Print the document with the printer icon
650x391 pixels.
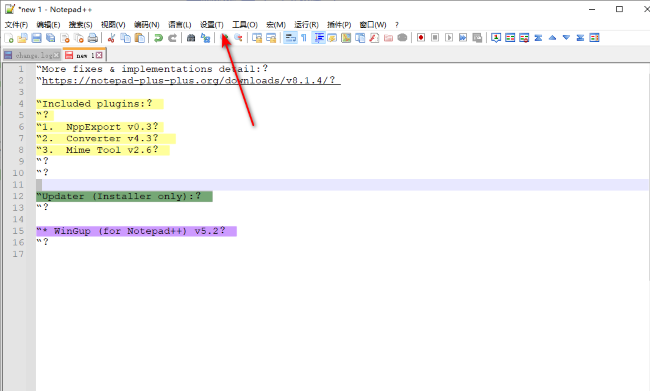93,38
